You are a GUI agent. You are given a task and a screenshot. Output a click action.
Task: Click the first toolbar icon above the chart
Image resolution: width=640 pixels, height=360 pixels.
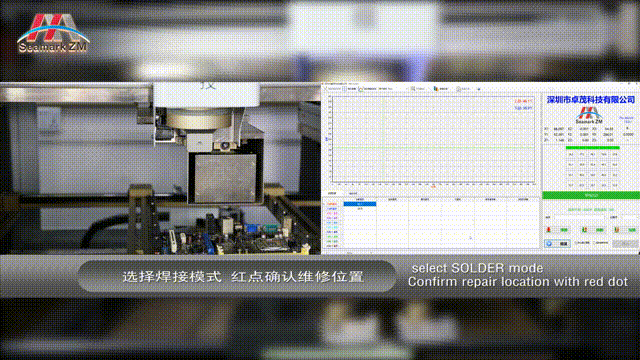pos(326,89)
